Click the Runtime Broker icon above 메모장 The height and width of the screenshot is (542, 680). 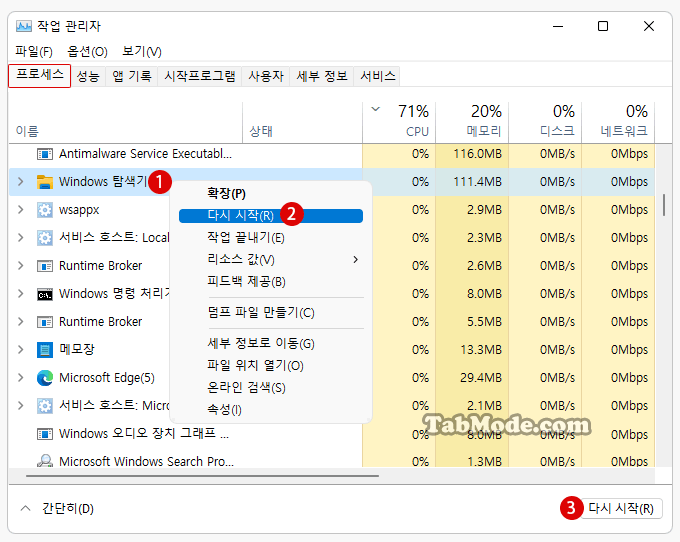click(45, 322)
